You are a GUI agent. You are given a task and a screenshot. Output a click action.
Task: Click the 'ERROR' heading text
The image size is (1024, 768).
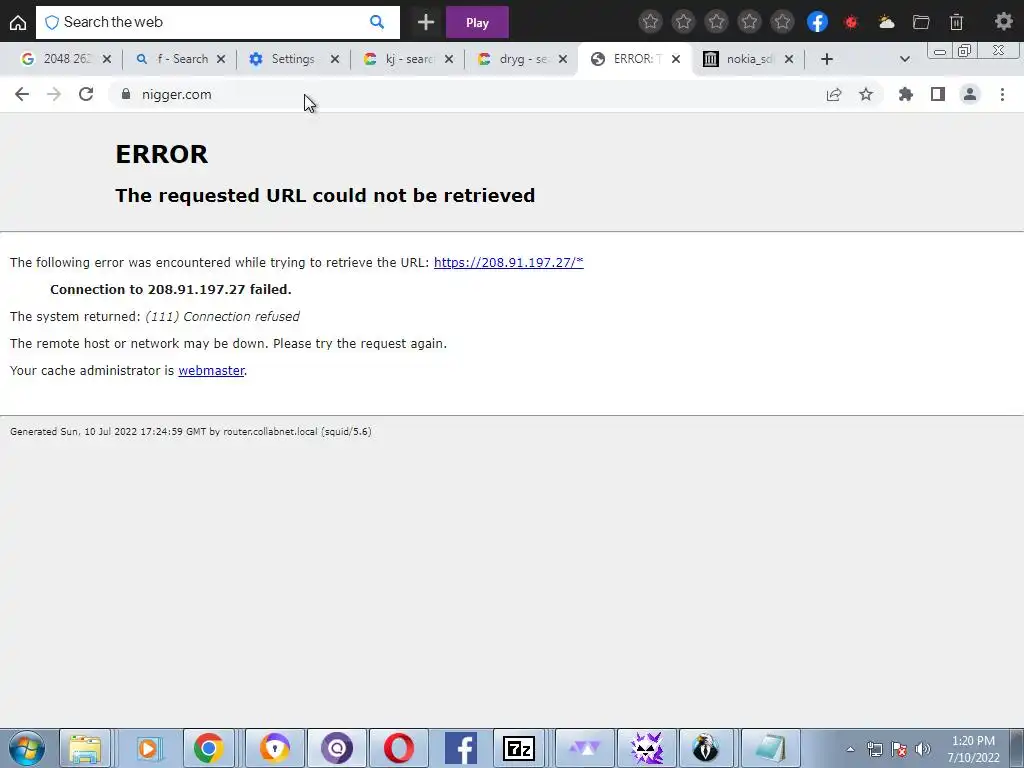(161, 154)
